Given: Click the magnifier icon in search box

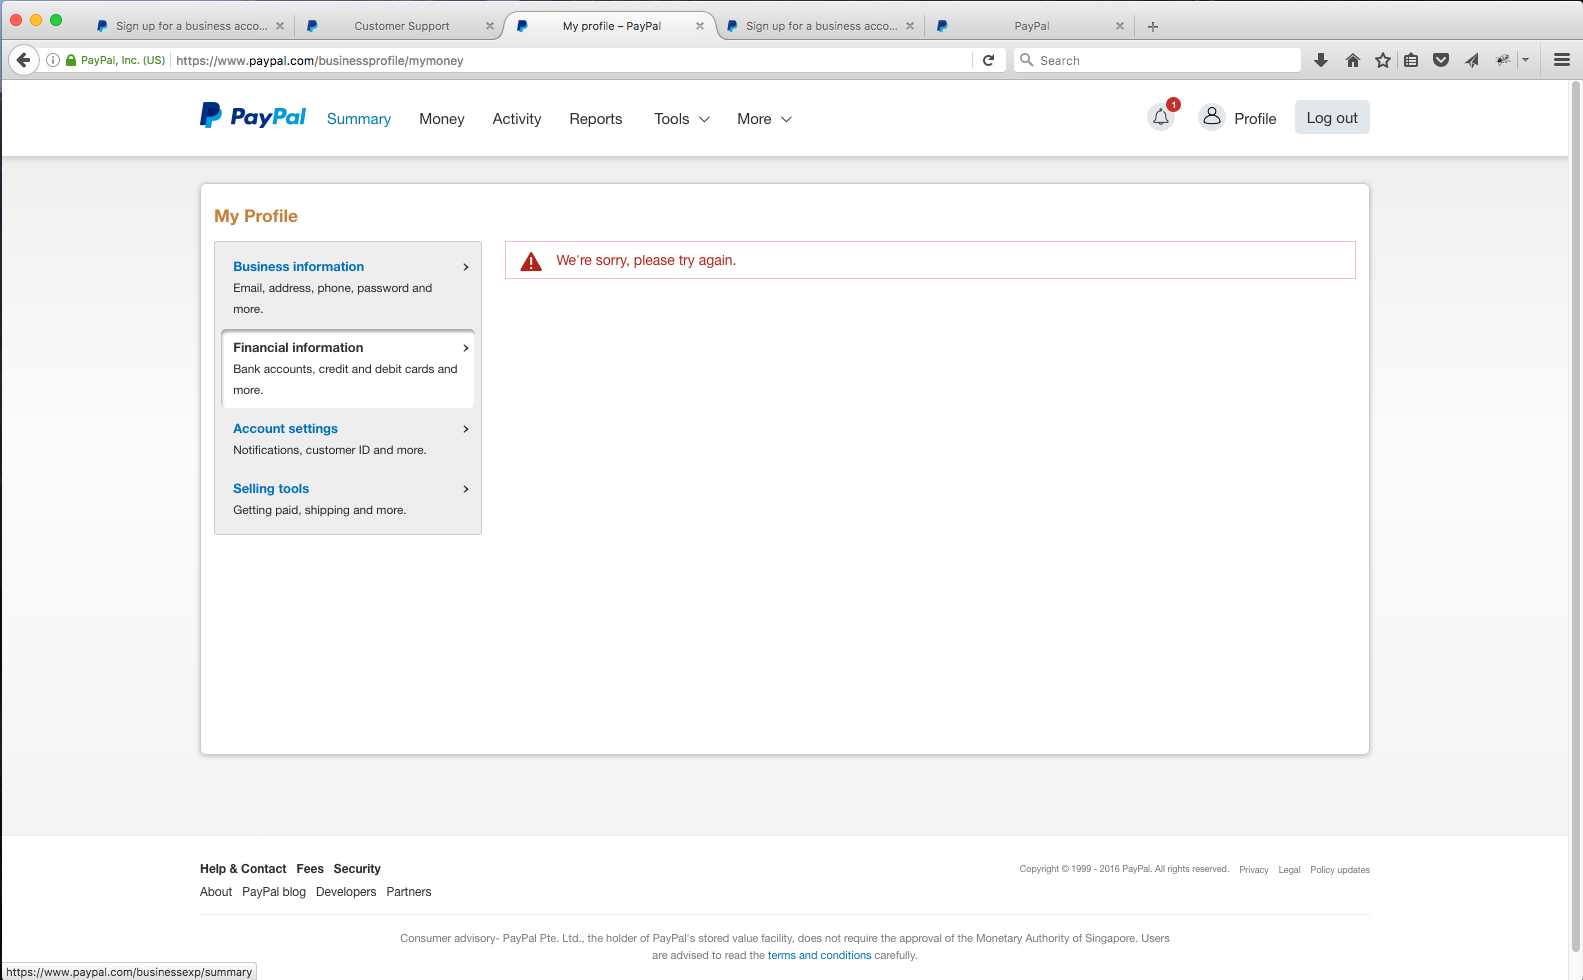Looking at the screenshot, I should pyautogui.click(x=1026, y=60).
